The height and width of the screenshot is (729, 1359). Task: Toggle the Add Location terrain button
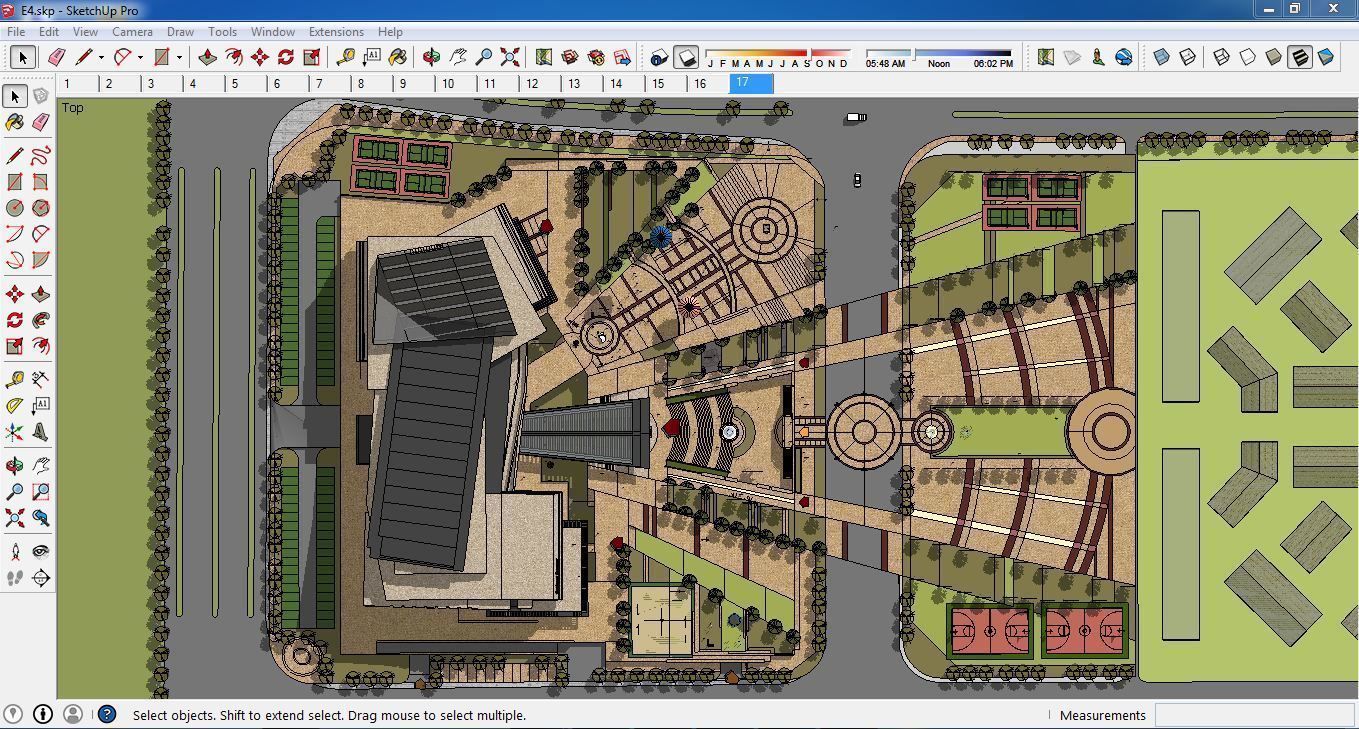pos(1072,57)
